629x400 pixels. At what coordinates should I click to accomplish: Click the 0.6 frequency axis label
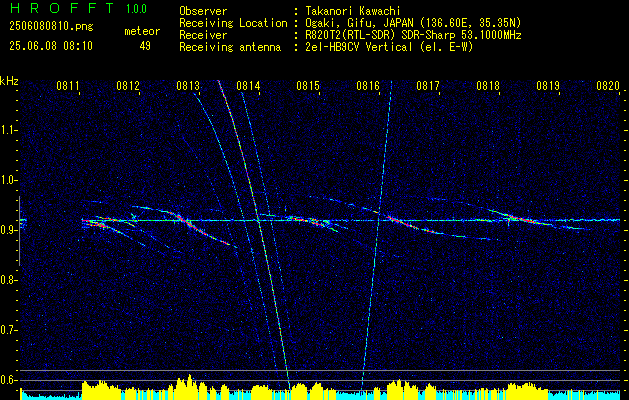(x=8, y=380)
